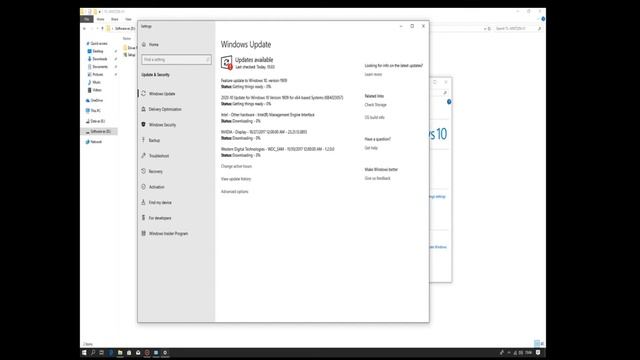
Task: Select Downloads in File Explorer navigation pane
Action: [99, 59]
